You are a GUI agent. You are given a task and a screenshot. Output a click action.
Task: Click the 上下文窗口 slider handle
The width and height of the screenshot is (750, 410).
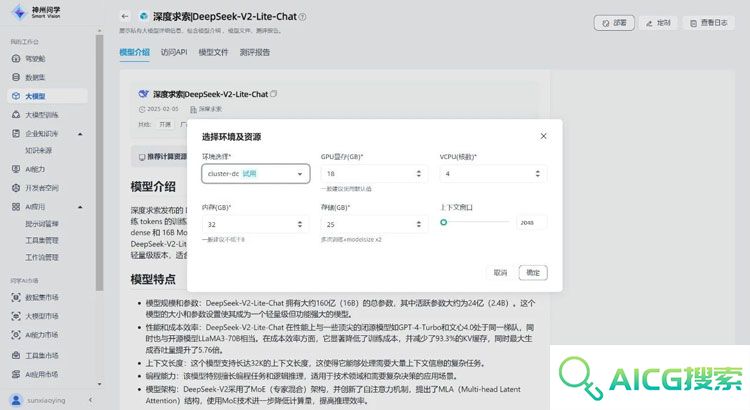tap(443, 222)
